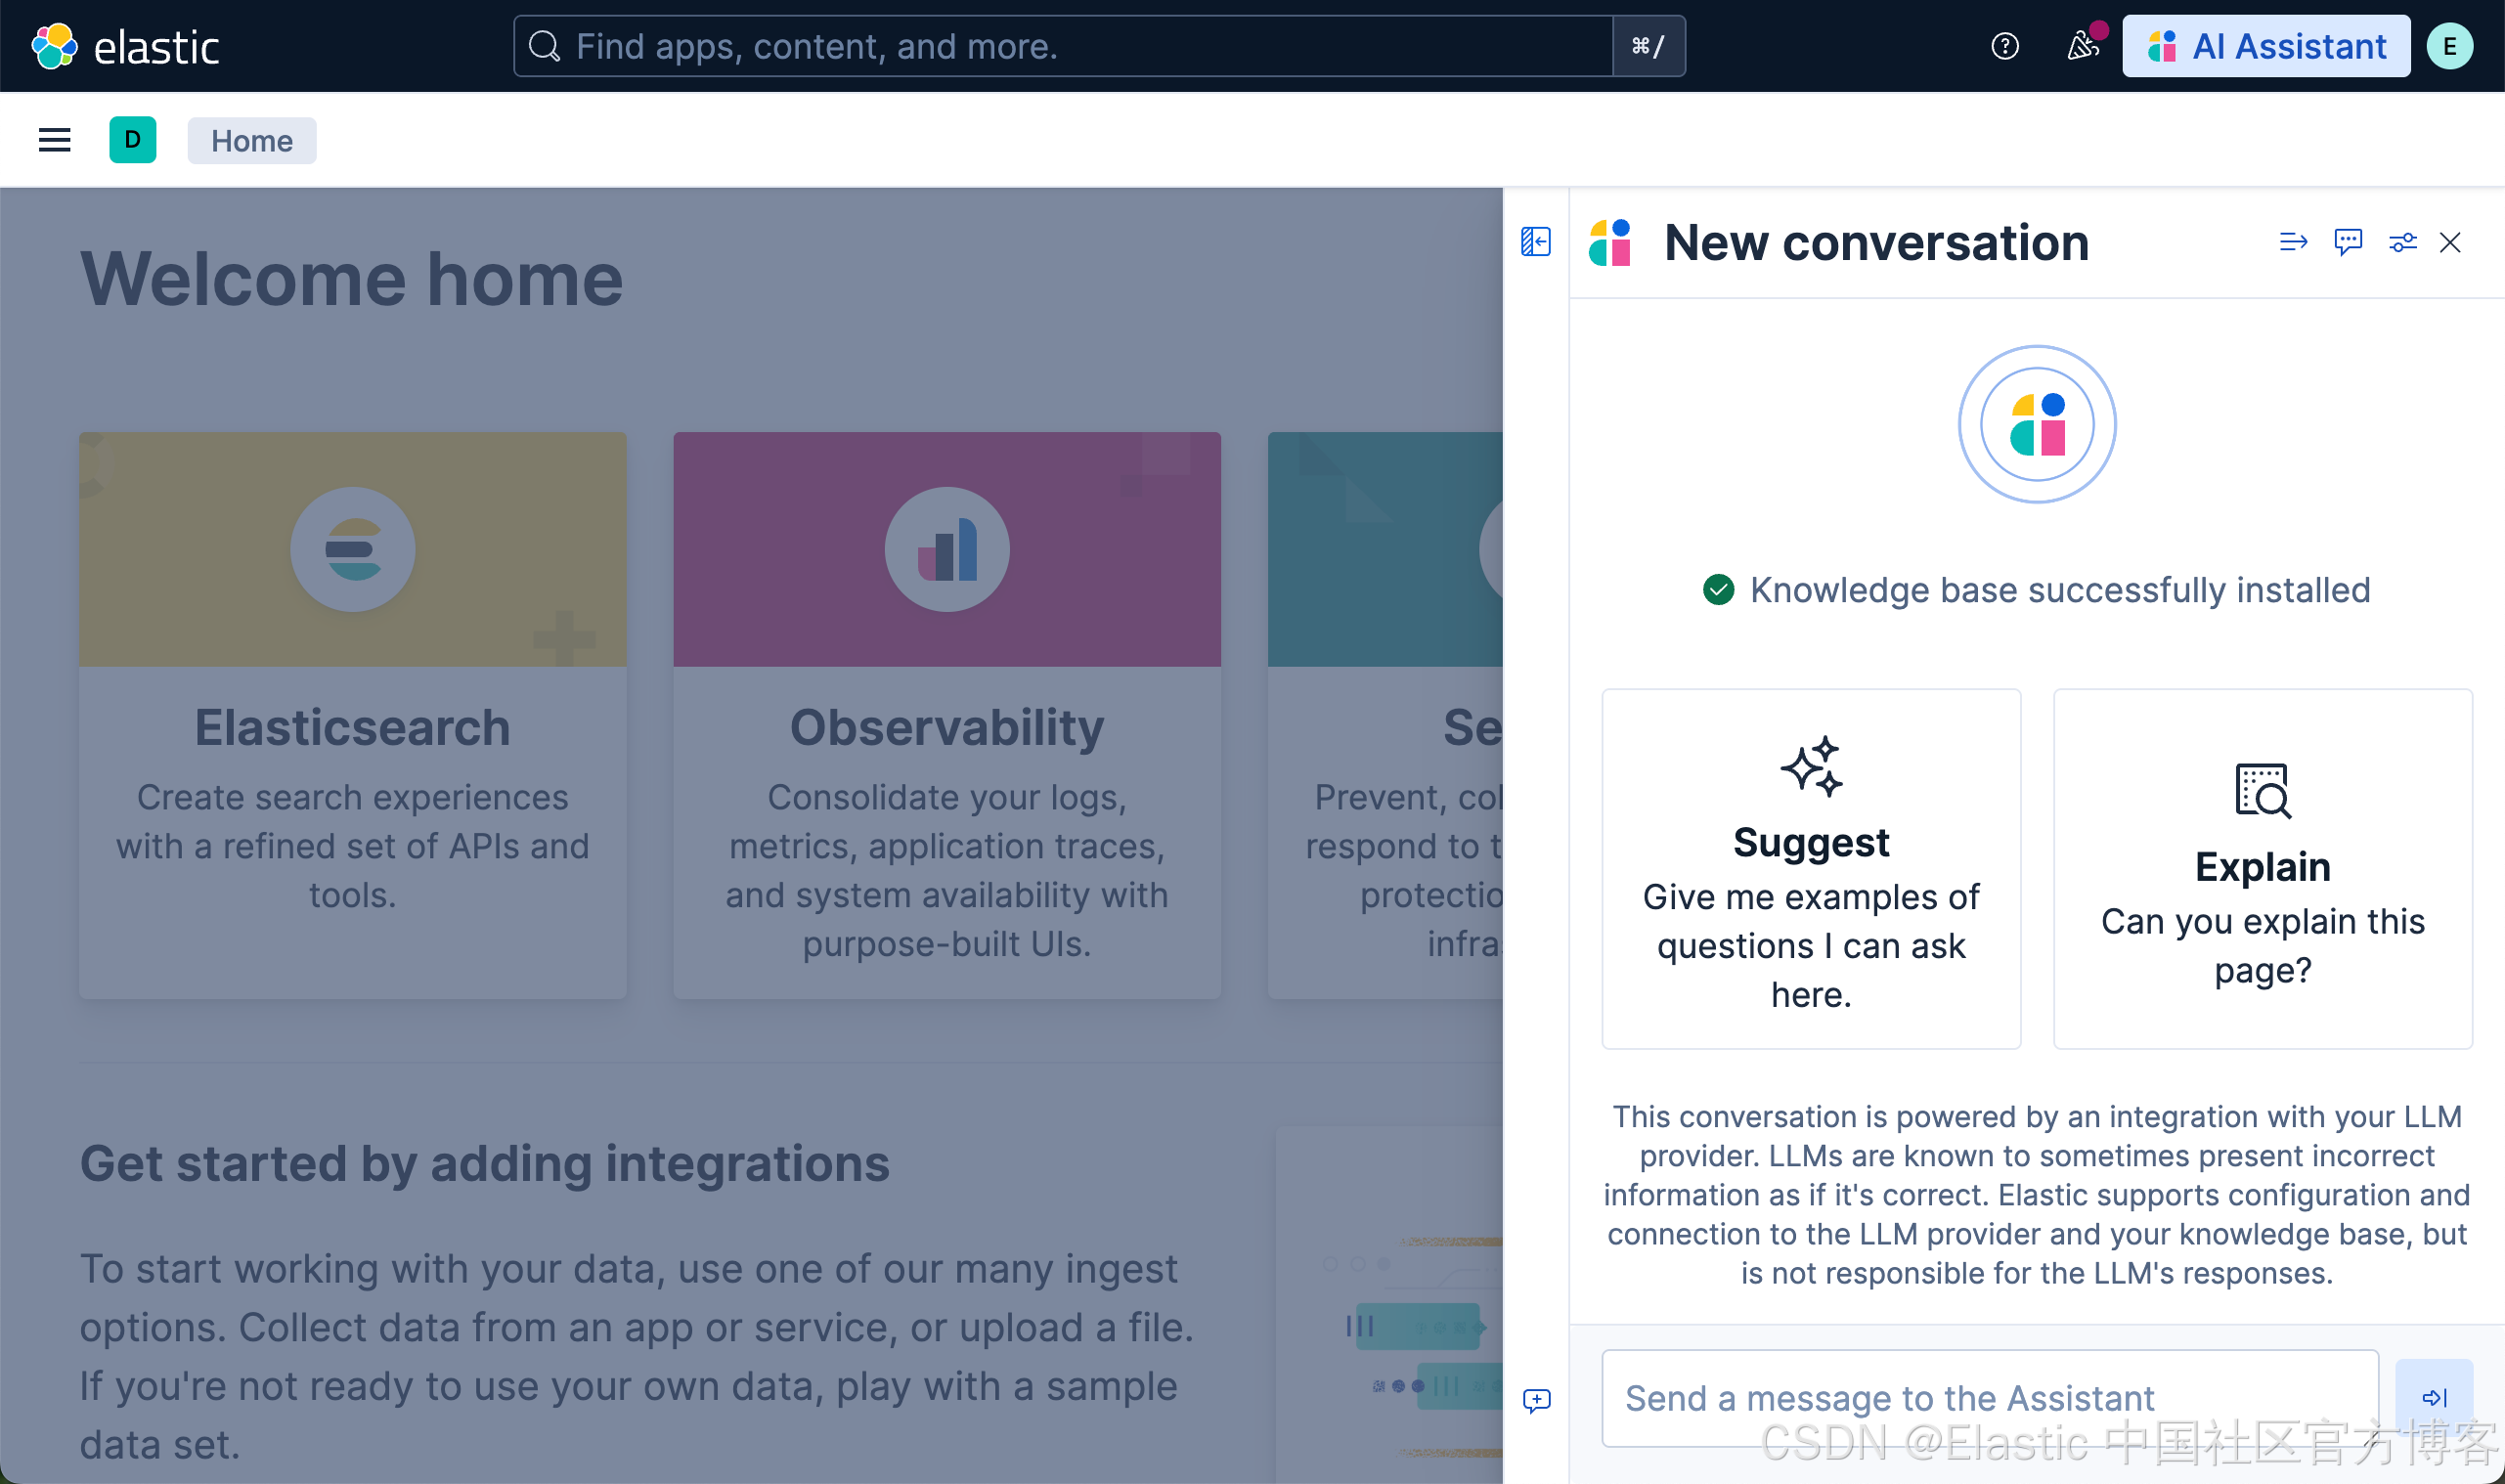
Task: Focus the Send a message input
Action: tap(1988, 1397)
